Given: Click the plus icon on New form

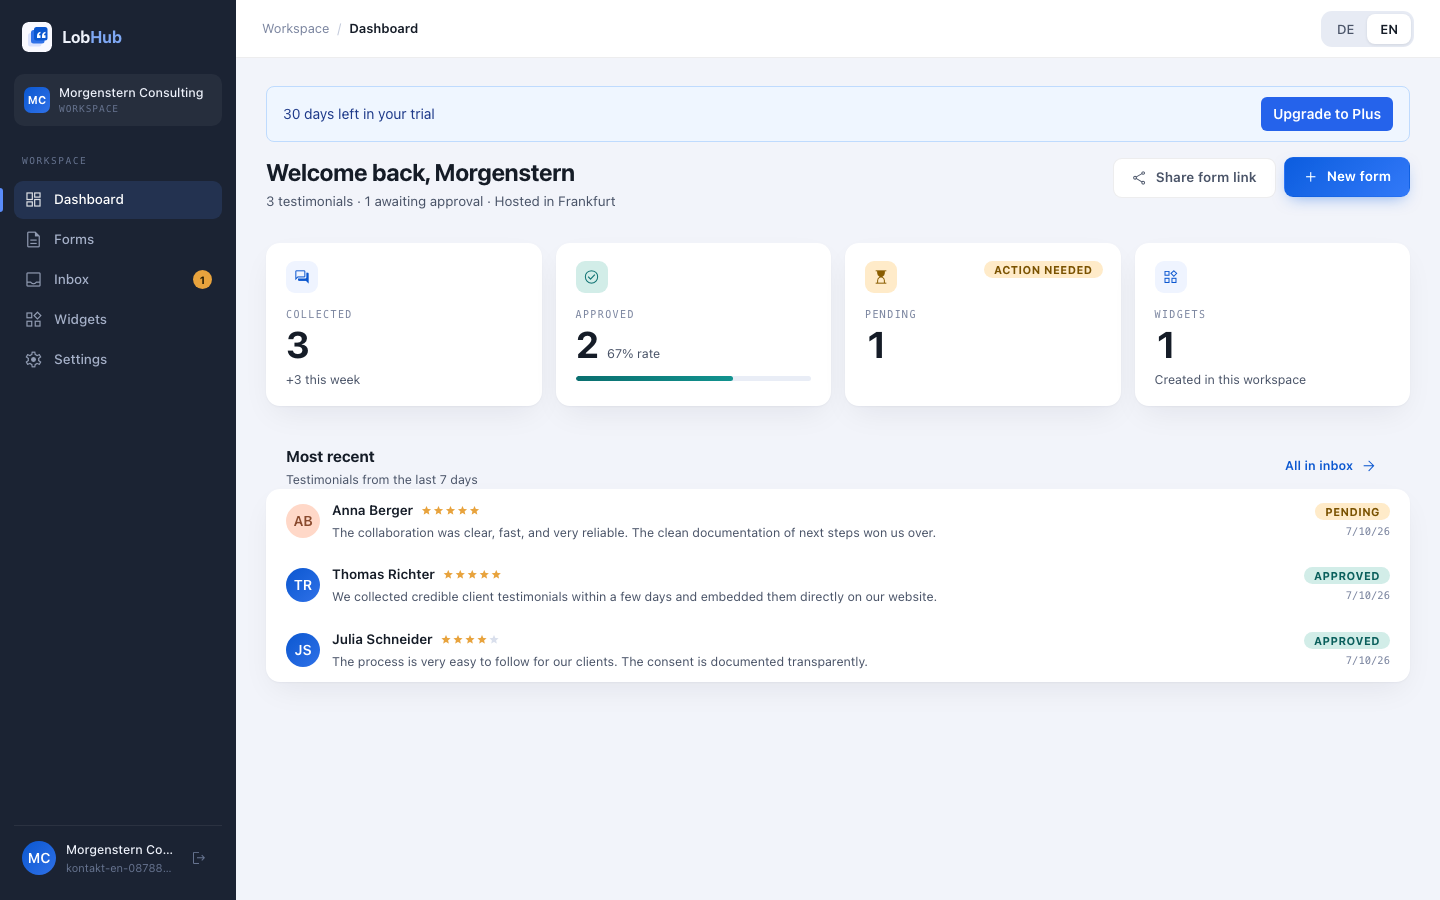Looking at the screenshot, I should click(1310, 177).
